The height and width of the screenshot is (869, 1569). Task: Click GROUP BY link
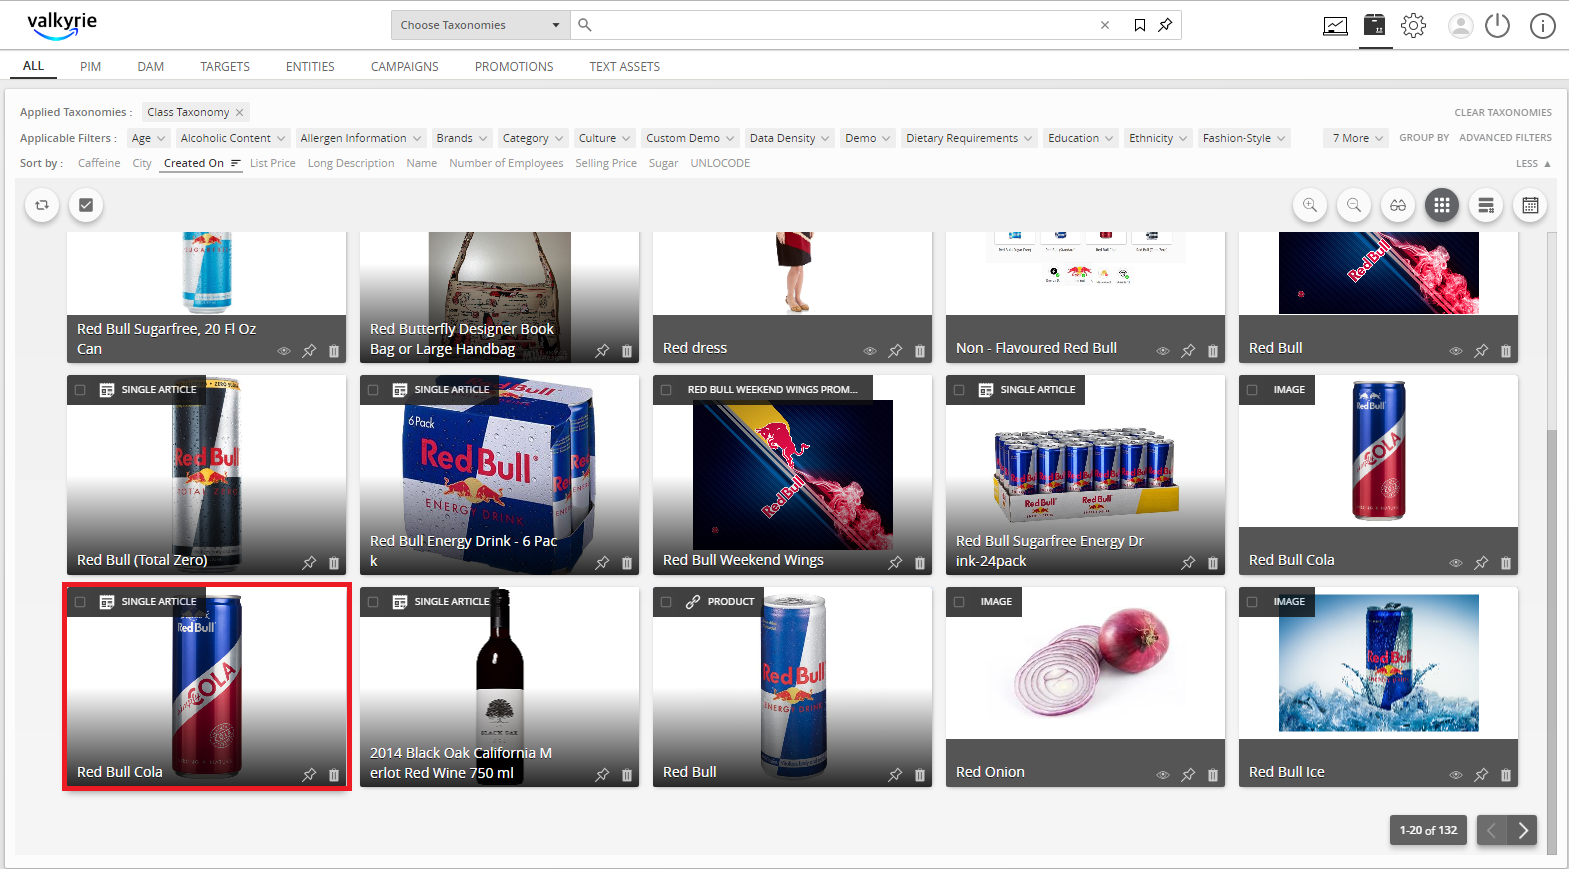1424,137
